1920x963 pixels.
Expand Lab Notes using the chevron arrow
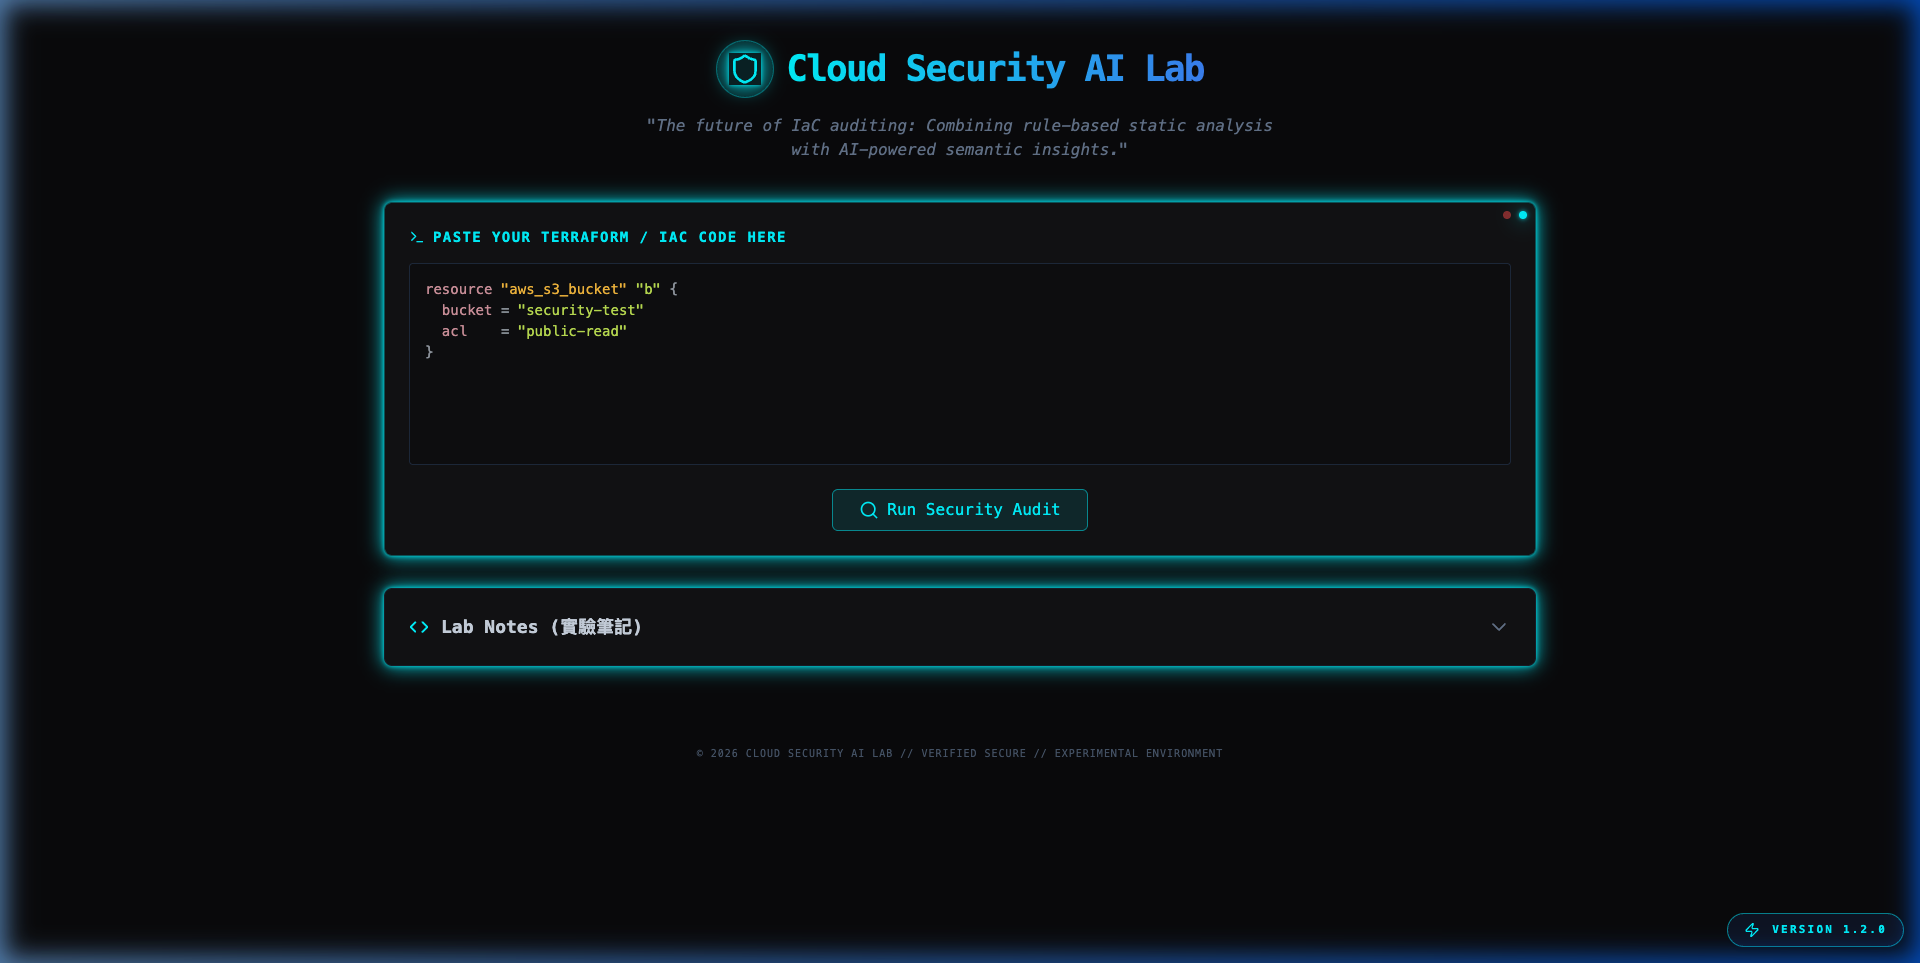1498,627
